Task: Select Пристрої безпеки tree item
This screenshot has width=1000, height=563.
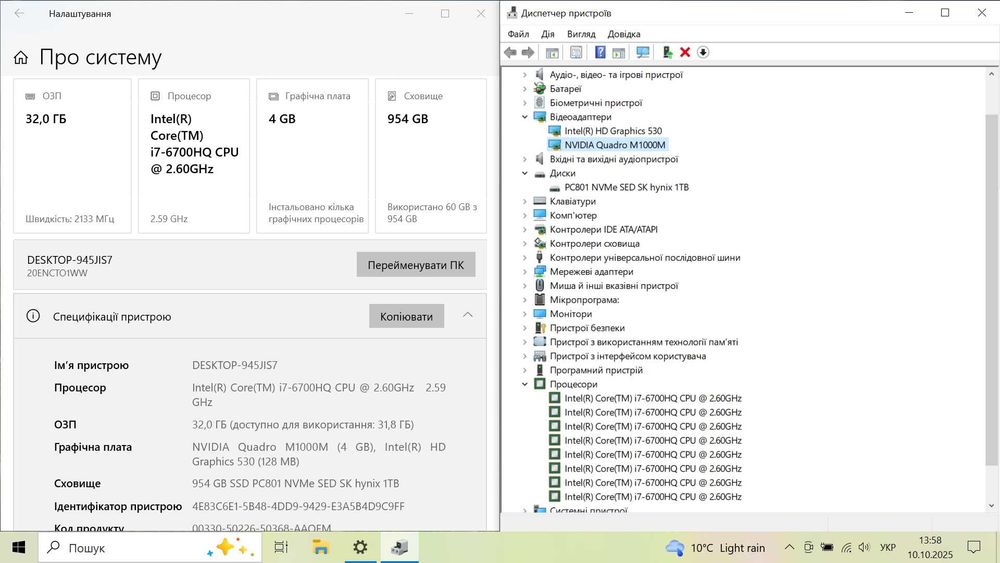Action: click(587, 328)
